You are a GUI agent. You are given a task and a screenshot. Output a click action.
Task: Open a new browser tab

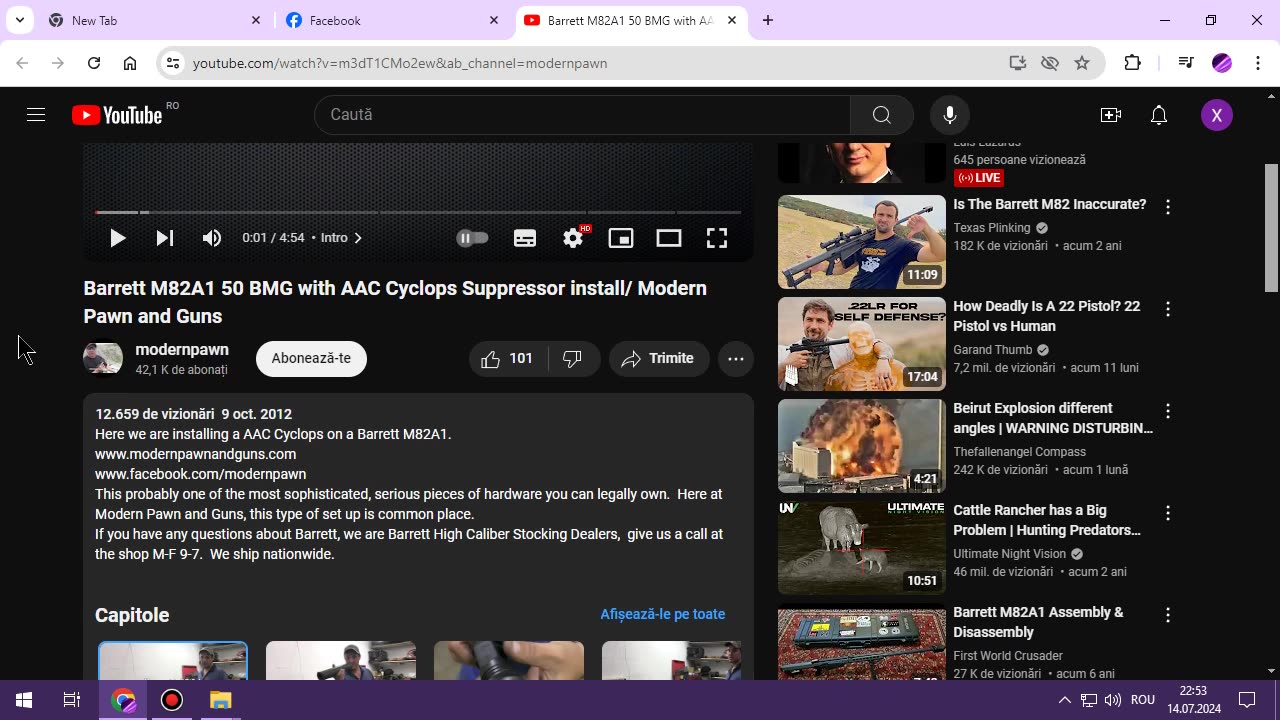768,20
